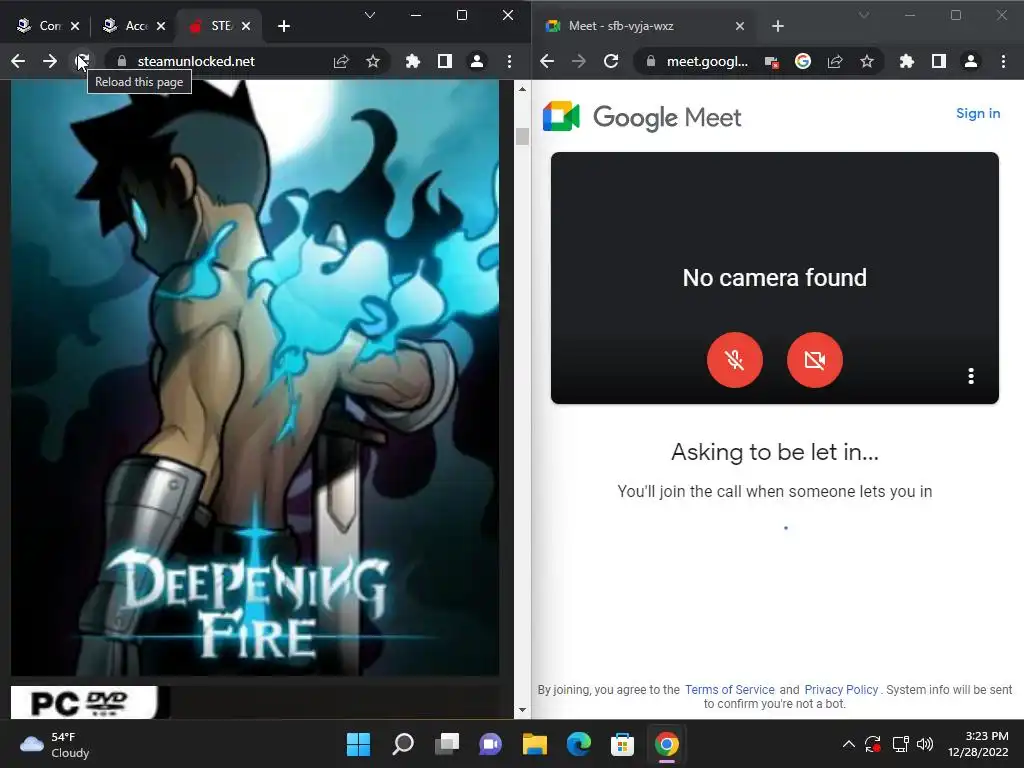Viewport: 1024px width, 768px height.
Task: Show hidden system tray icons
Action: [848, 744]
